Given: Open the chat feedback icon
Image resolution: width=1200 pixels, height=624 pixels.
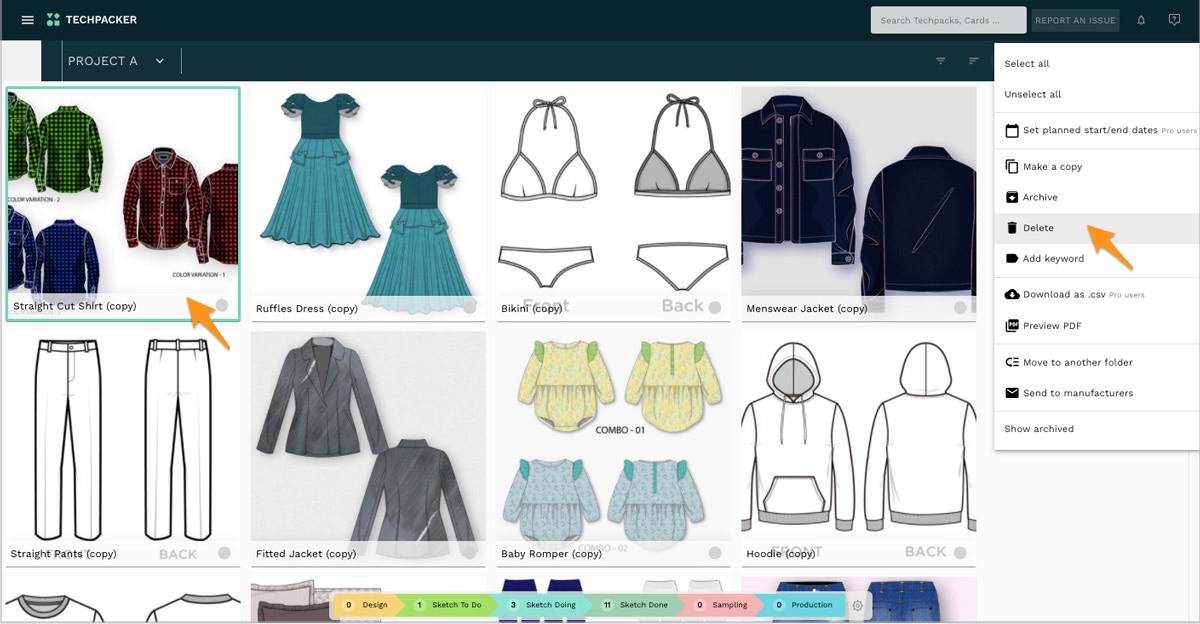Looking at the screenshot, I should 1174,20.
